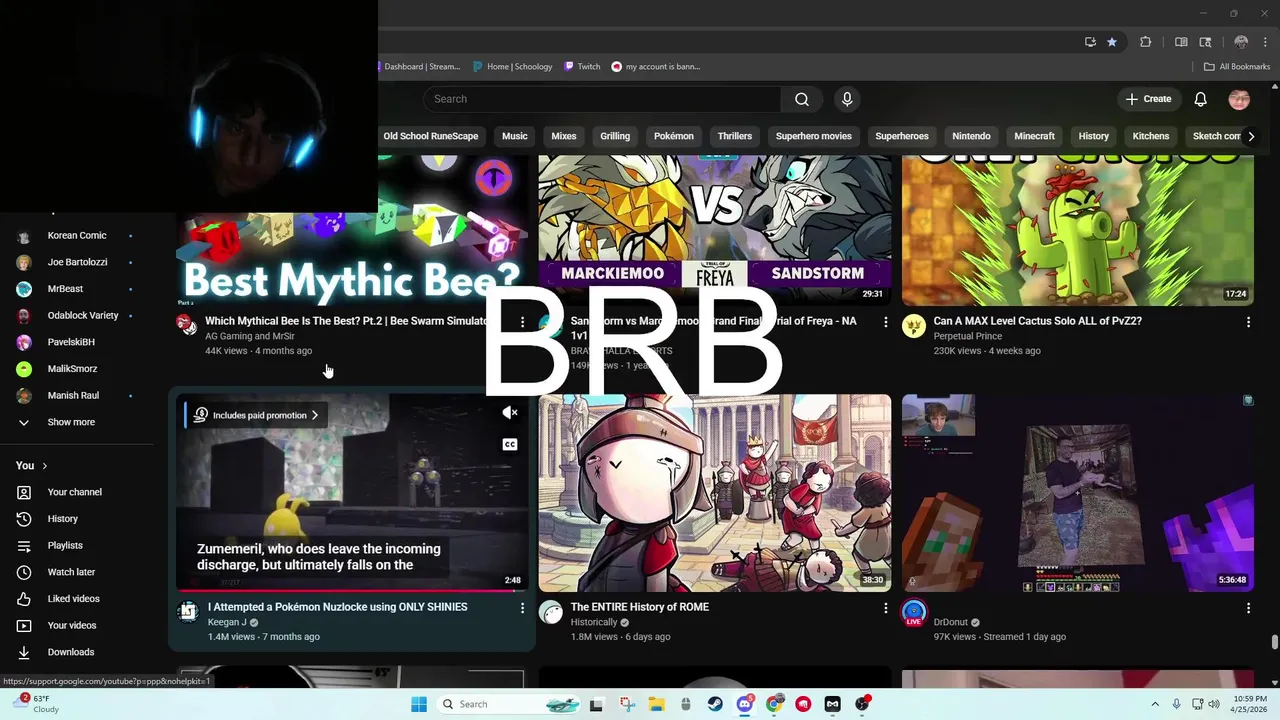Open Steam from the taskbar
The image size is (1280, 720).
(x=715, y=704)
